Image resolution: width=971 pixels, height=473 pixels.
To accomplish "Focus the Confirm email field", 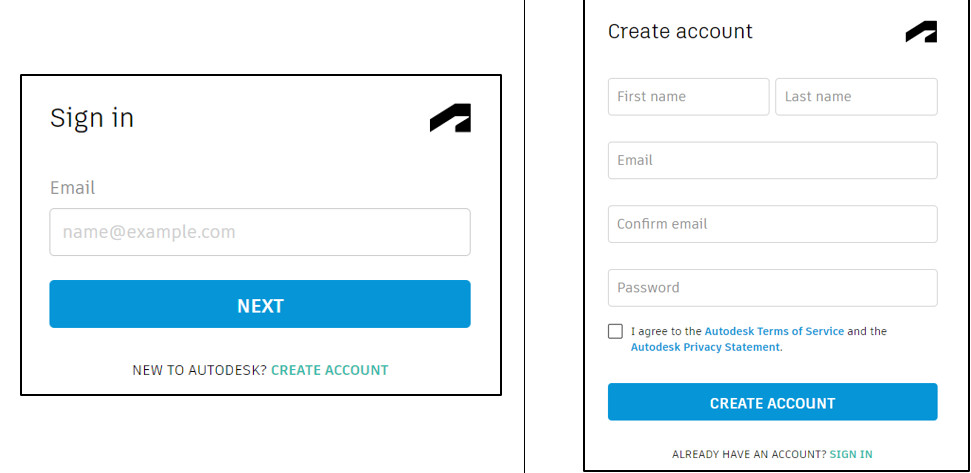I will point(772,224).
